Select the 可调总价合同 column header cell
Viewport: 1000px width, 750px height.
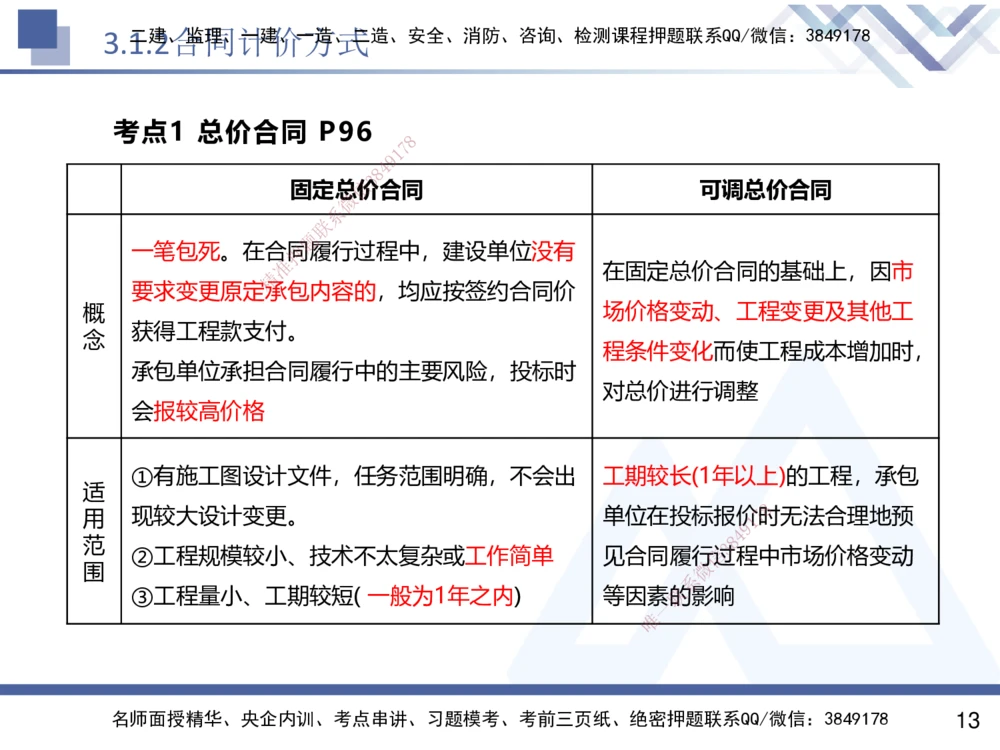(765, 190)
